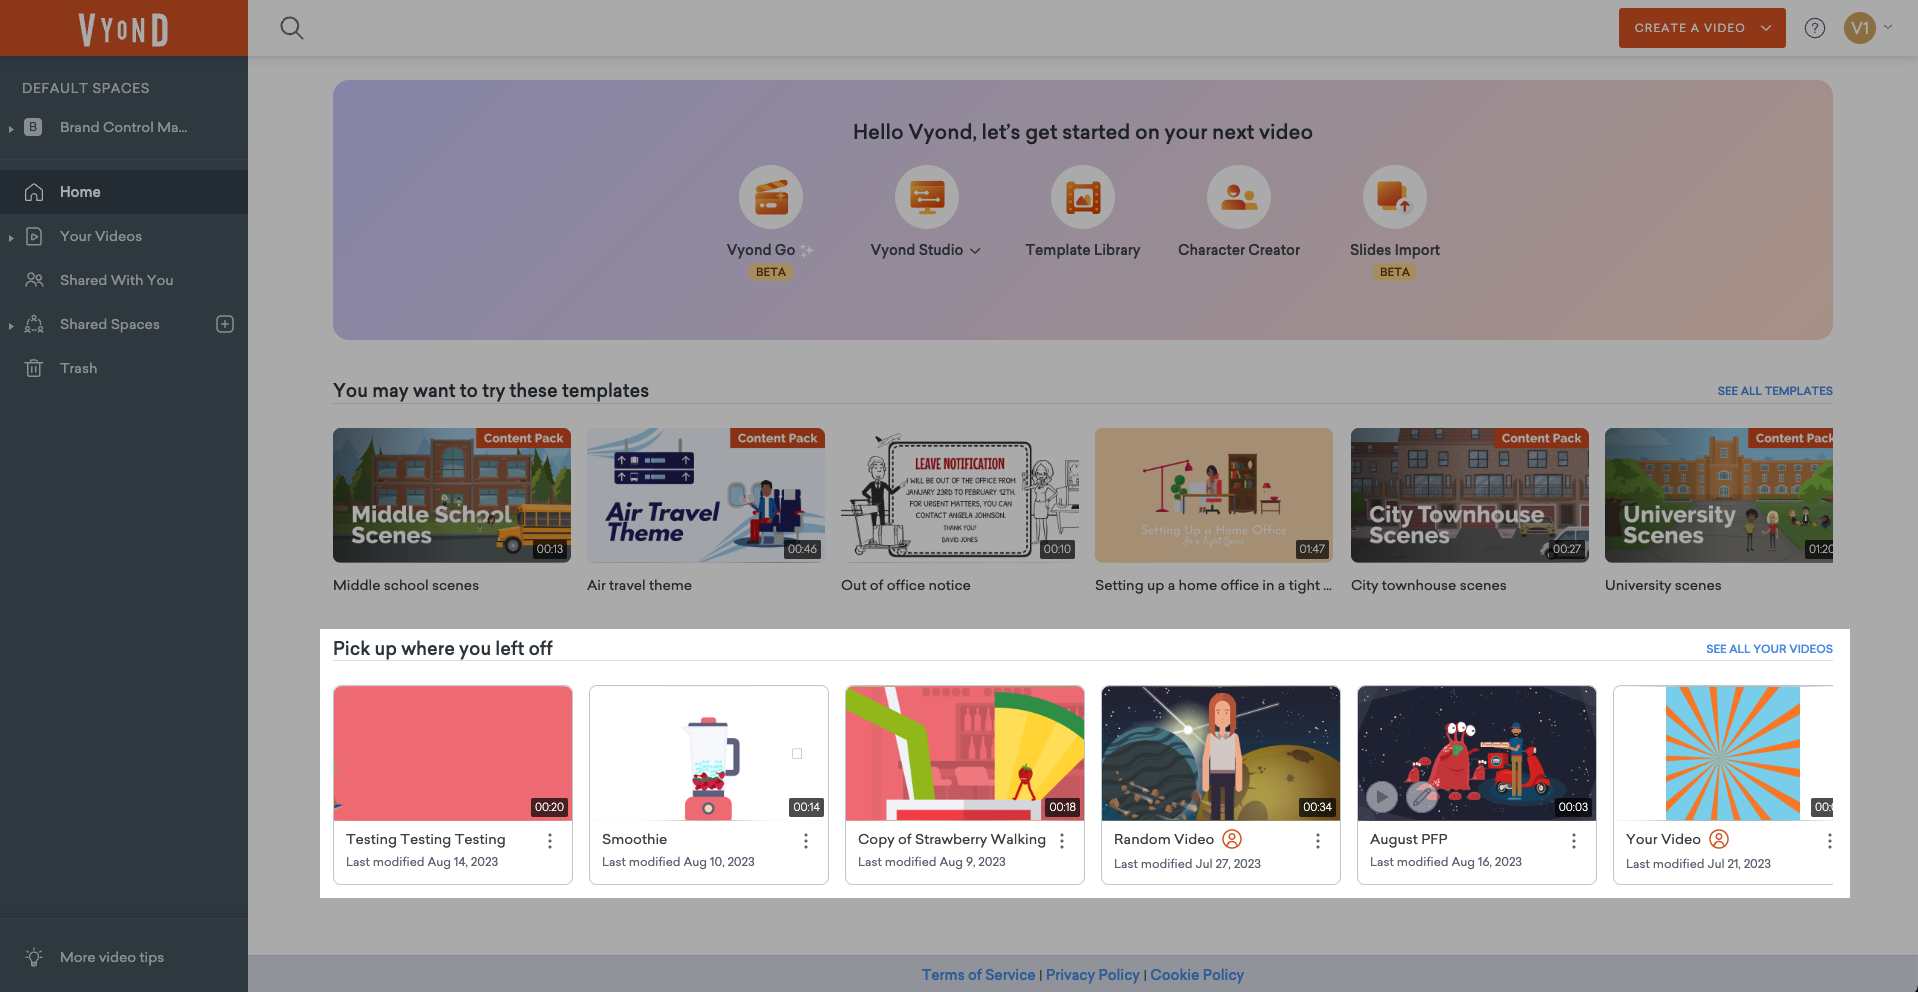Expand the Vyond Studio chevron
Image resolution: width=1918 pixels, height=992 pixels.
[x=975, y=251]
